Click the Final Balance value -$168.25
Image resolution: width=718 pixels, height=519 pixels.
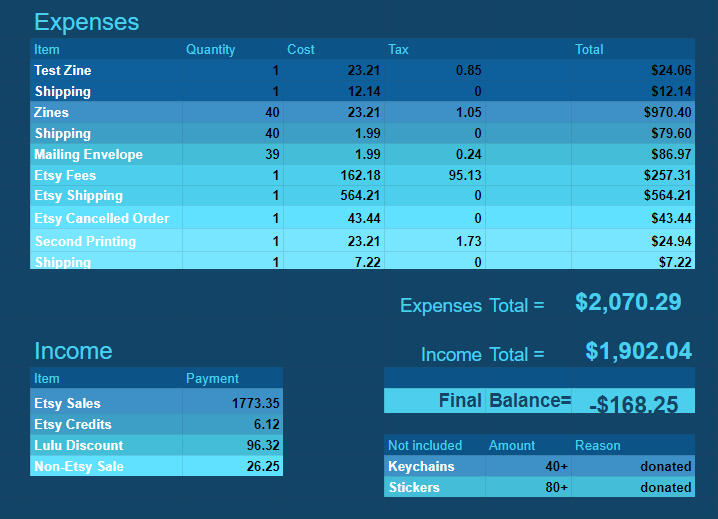coord(634,404)
